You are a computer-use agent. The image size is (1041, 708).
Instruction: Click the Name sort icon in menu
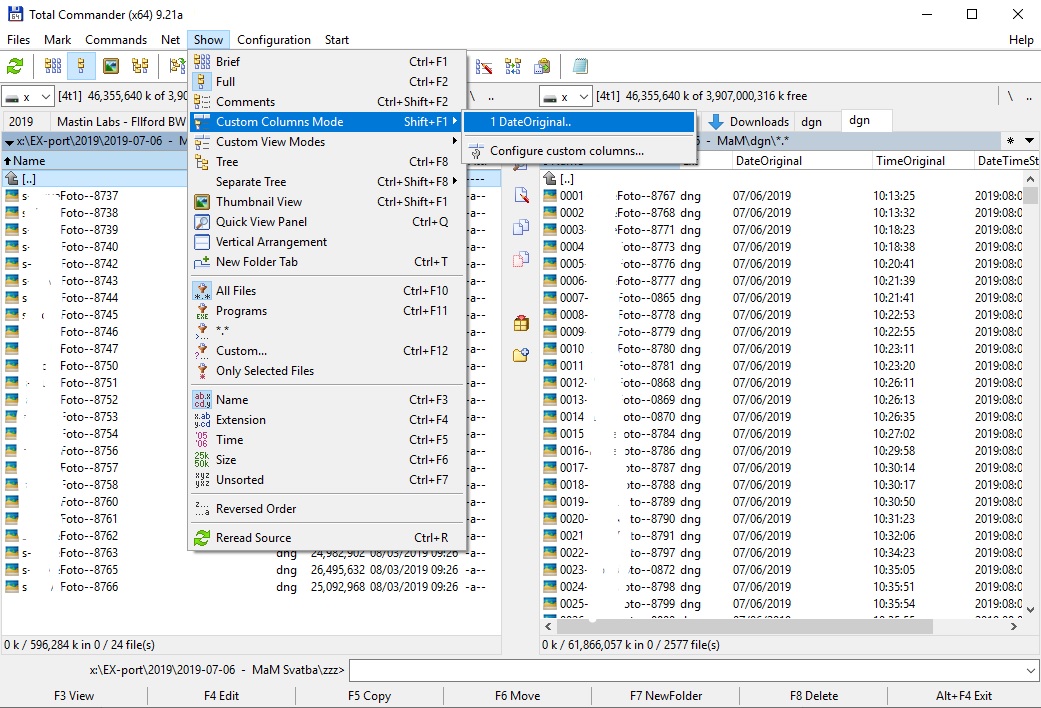point(202,400)
